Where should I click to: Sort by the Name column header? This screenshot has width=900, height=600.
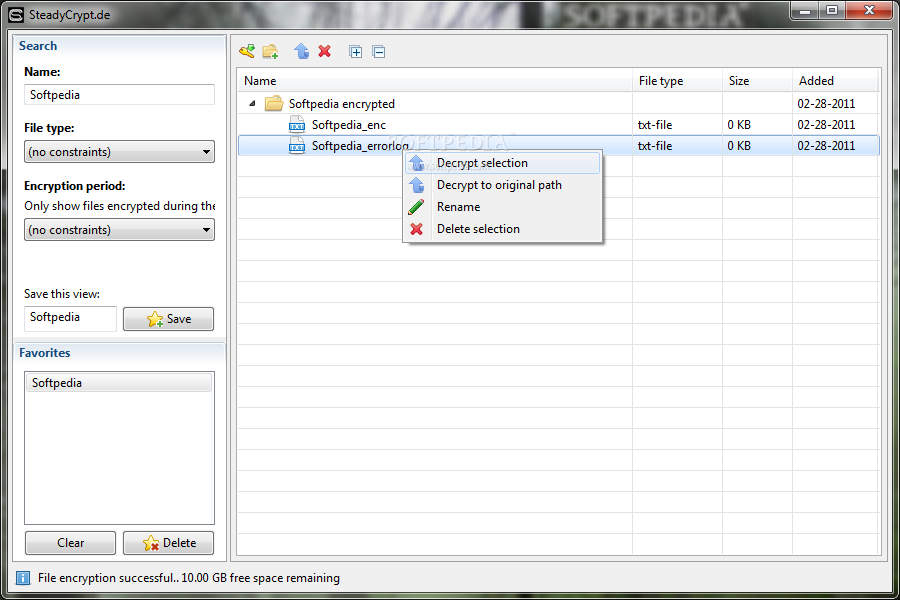coord(435,81)
